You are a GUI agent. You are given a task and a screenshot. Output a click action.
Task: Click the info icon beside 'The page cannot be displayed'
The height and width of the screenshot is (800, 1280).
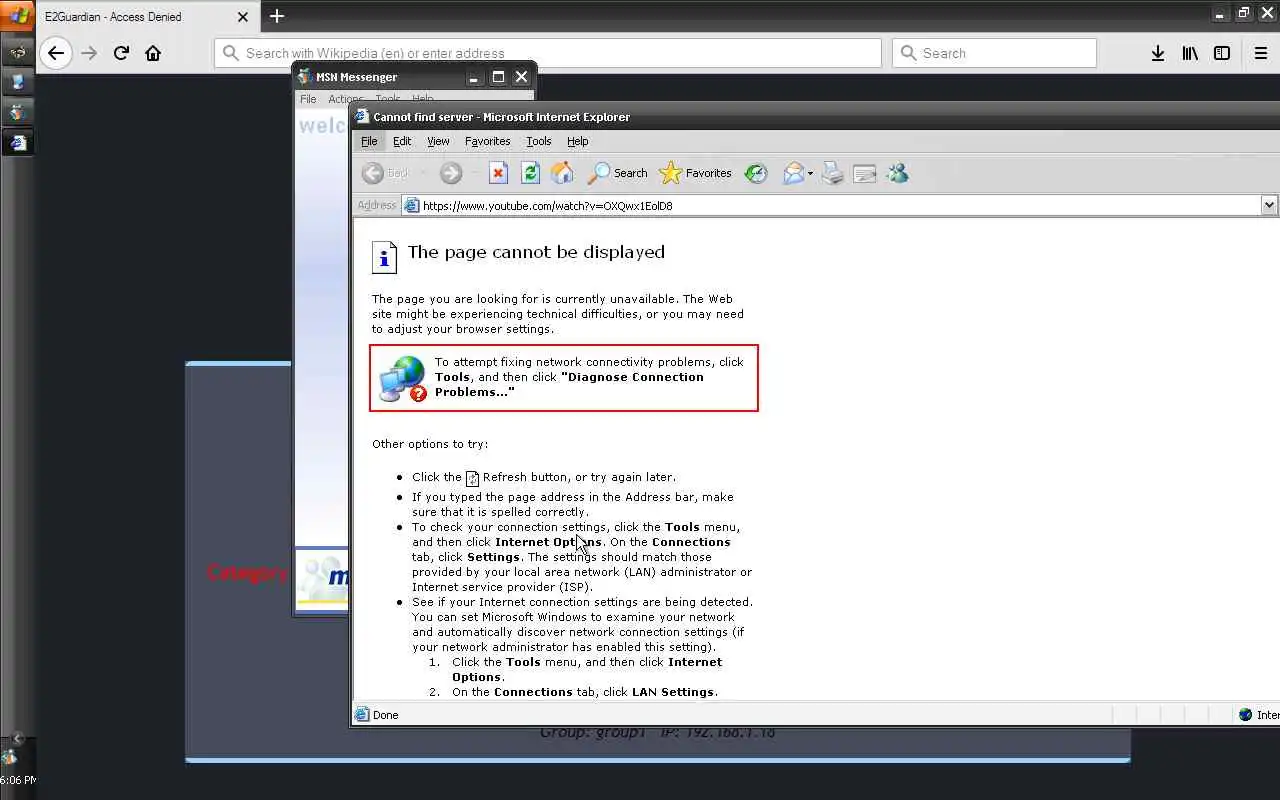pos(384,256)
